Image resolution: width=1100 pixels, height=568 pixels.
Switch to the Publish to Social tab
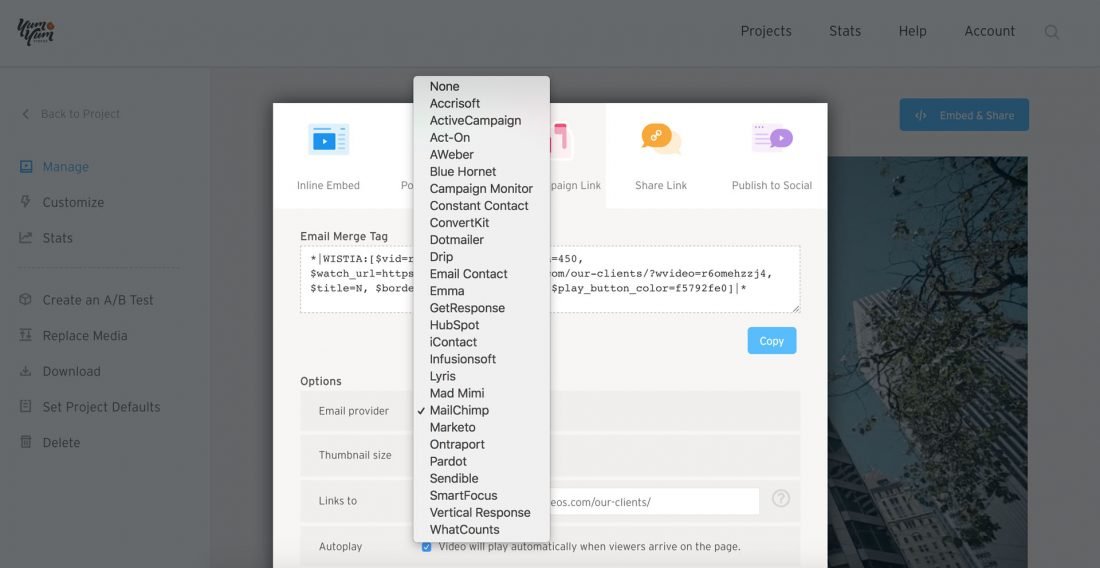[x=772, y=156]
